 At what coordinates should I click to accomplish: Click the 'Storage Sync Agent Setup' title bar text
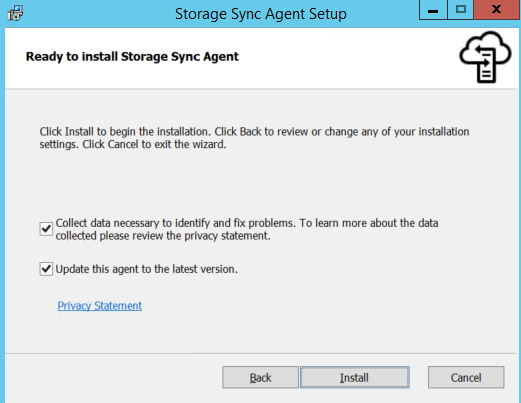[x=261, y=14]
